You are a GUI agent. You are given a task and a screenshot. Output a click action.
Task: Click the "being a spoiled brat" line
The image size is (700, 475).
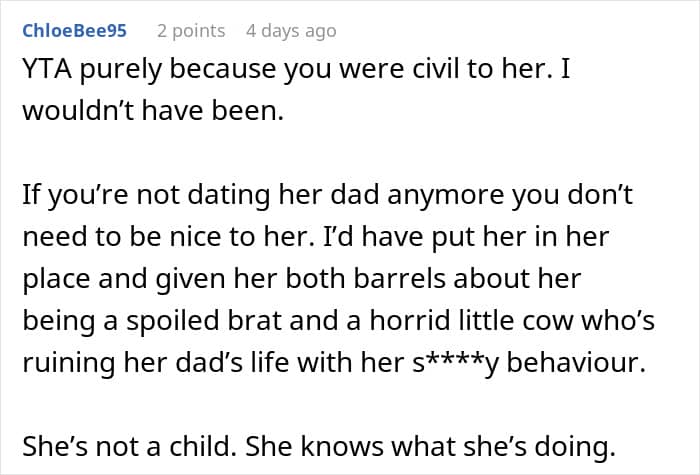pyautogui.click(x=338, y=321)
